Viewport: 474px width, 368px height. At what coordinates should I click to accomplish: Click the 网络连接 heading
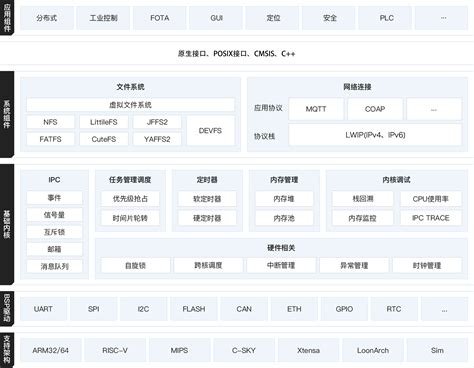[357, 87]
